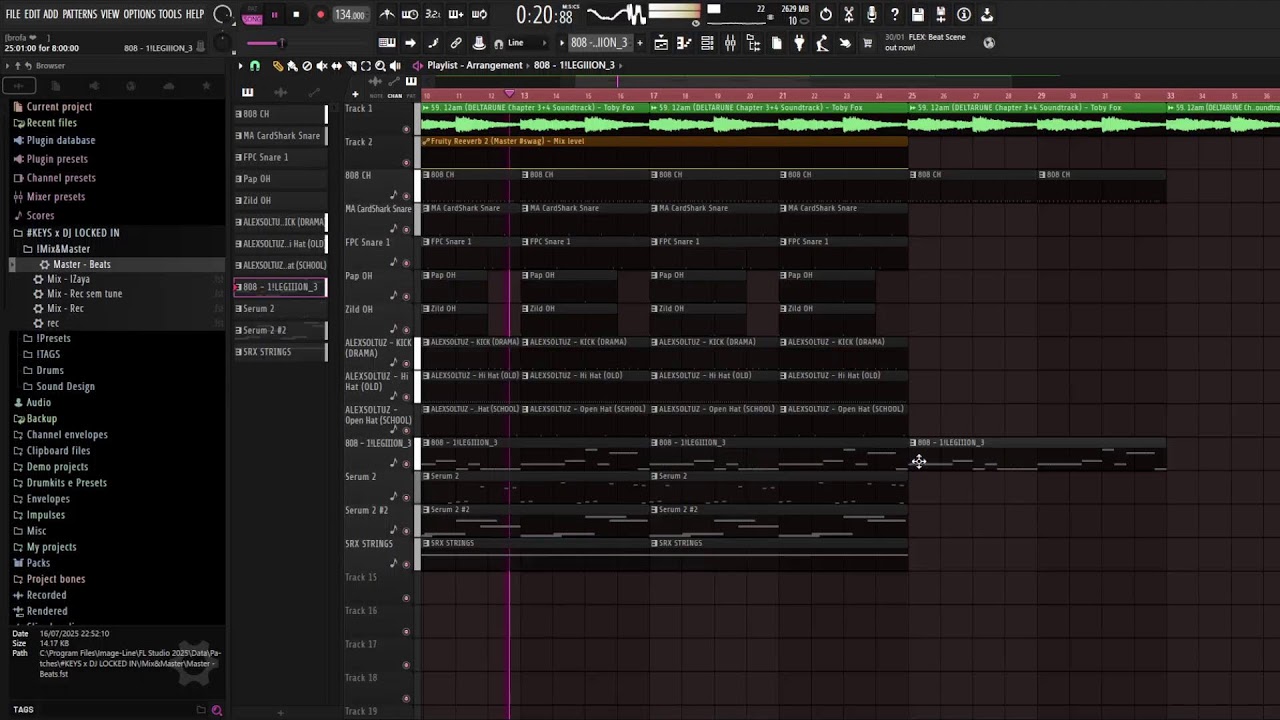Toggle overdub blend recording
This screenshot has width=1280, height=720.
point(456,14)
